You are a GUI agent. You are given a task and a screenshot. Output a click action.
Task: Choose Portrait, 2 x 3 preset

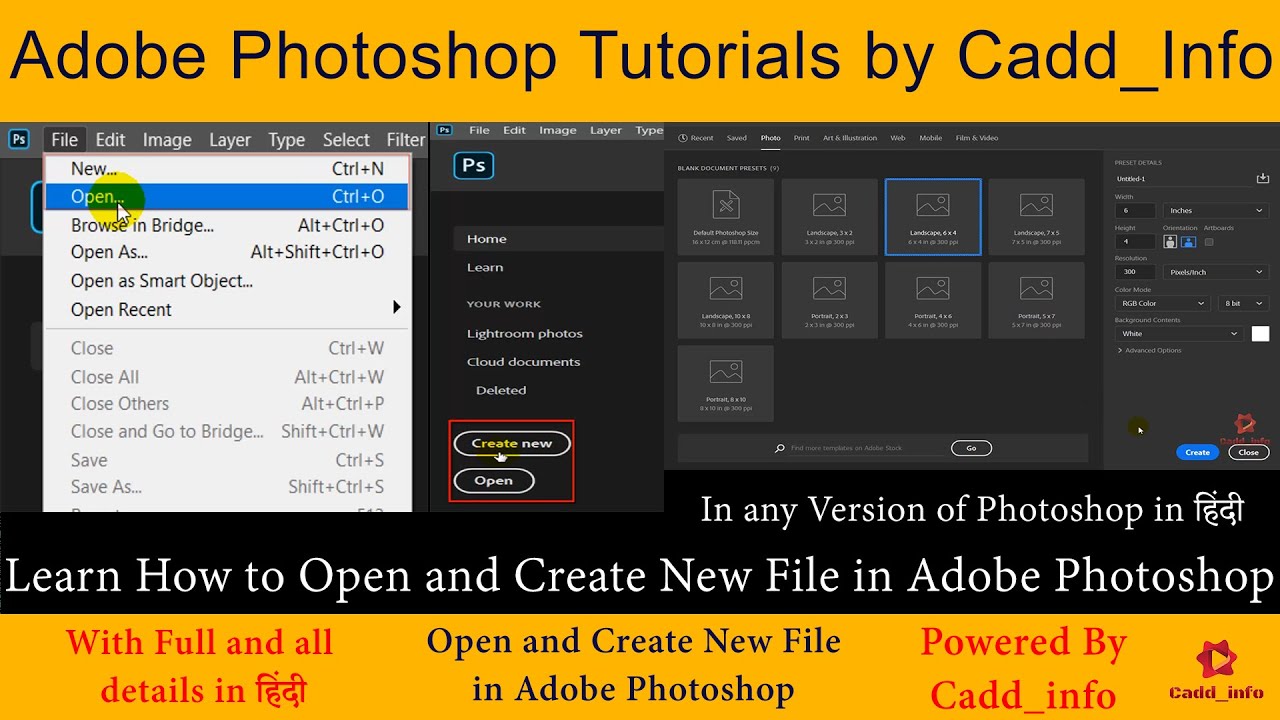(x=829, y=299)
